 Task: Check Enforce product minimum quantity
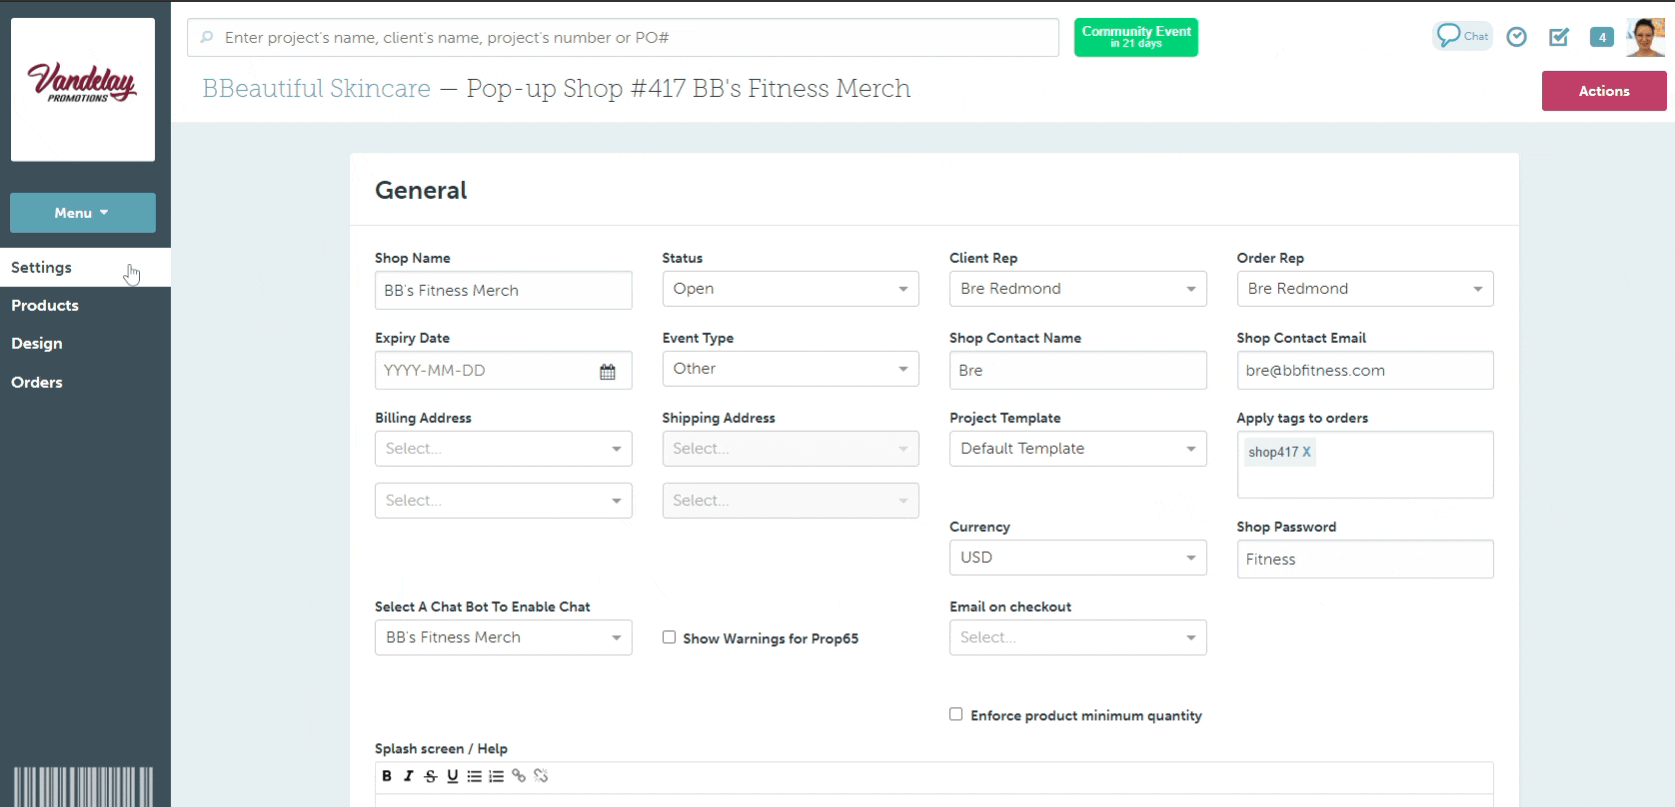[x=956, y=714]
